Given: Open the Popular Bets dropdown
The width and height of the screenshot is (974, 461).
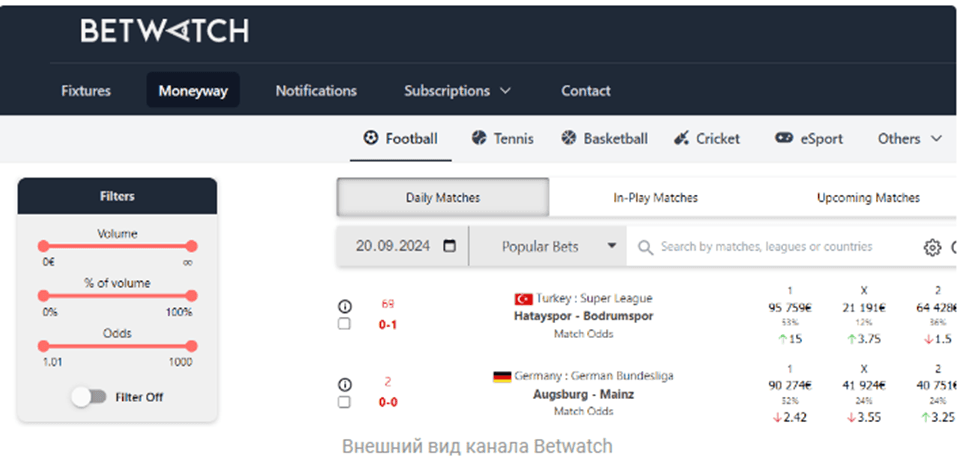Looking at the screenshot, I should pyautogui.click(x=547, y=247).
